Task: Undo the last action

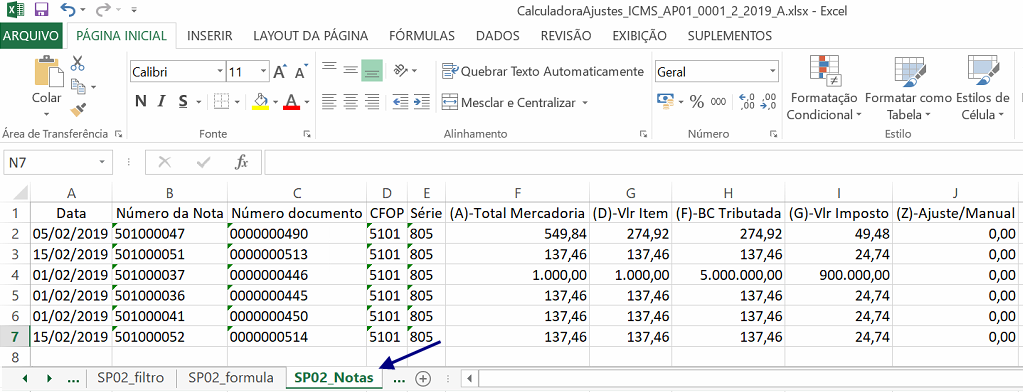Action: tap(67, 10)
